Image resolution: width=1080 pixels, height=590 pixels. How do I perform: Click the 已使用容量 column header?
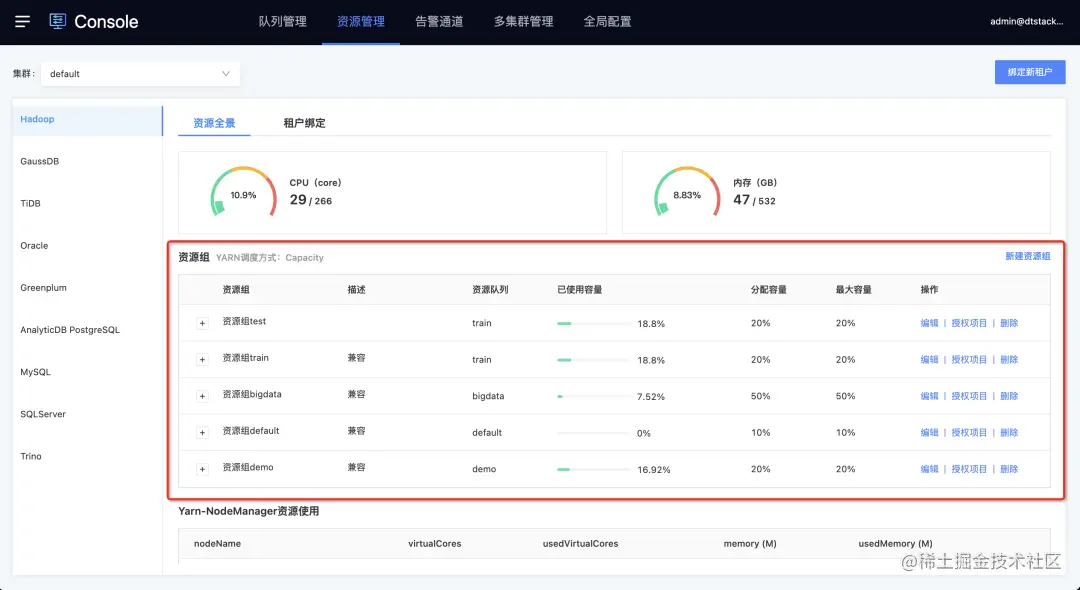(580, 290)
